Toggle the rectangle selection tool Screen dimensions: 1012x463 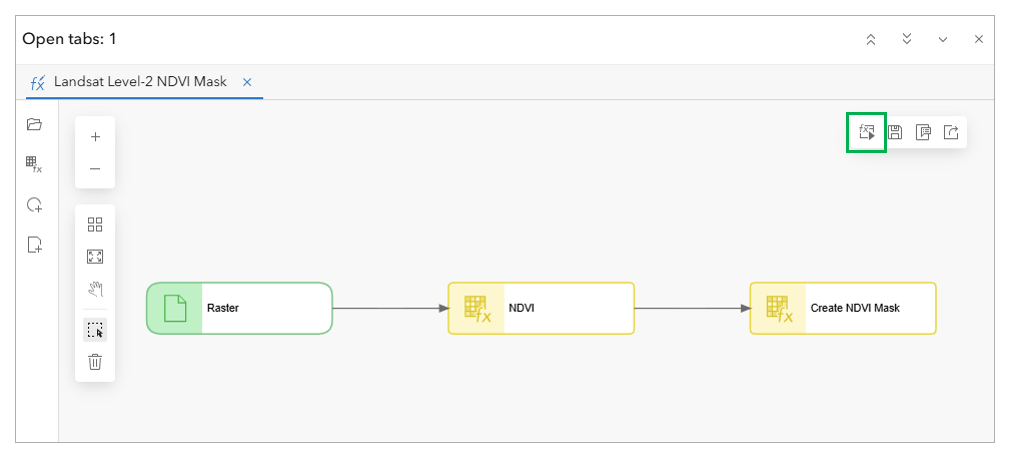(x=95, y=330)
